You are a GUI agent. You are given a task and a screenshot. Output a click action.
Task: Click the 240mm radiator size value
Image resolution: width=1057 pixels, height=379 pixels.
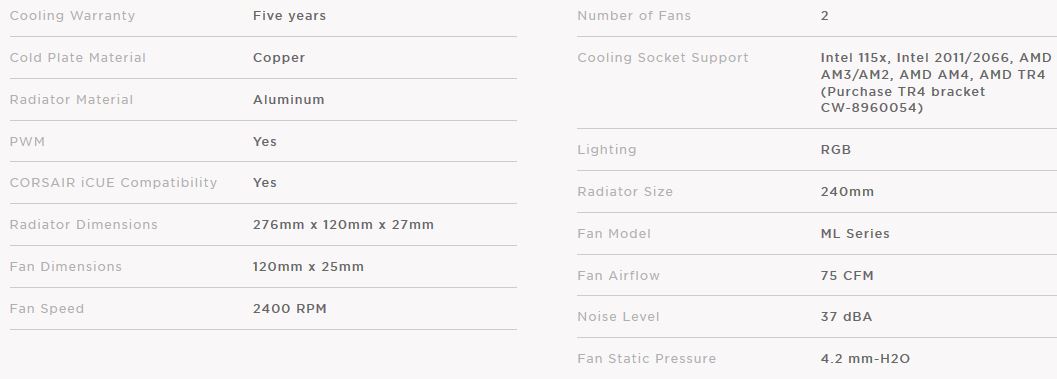click(847, 192)
